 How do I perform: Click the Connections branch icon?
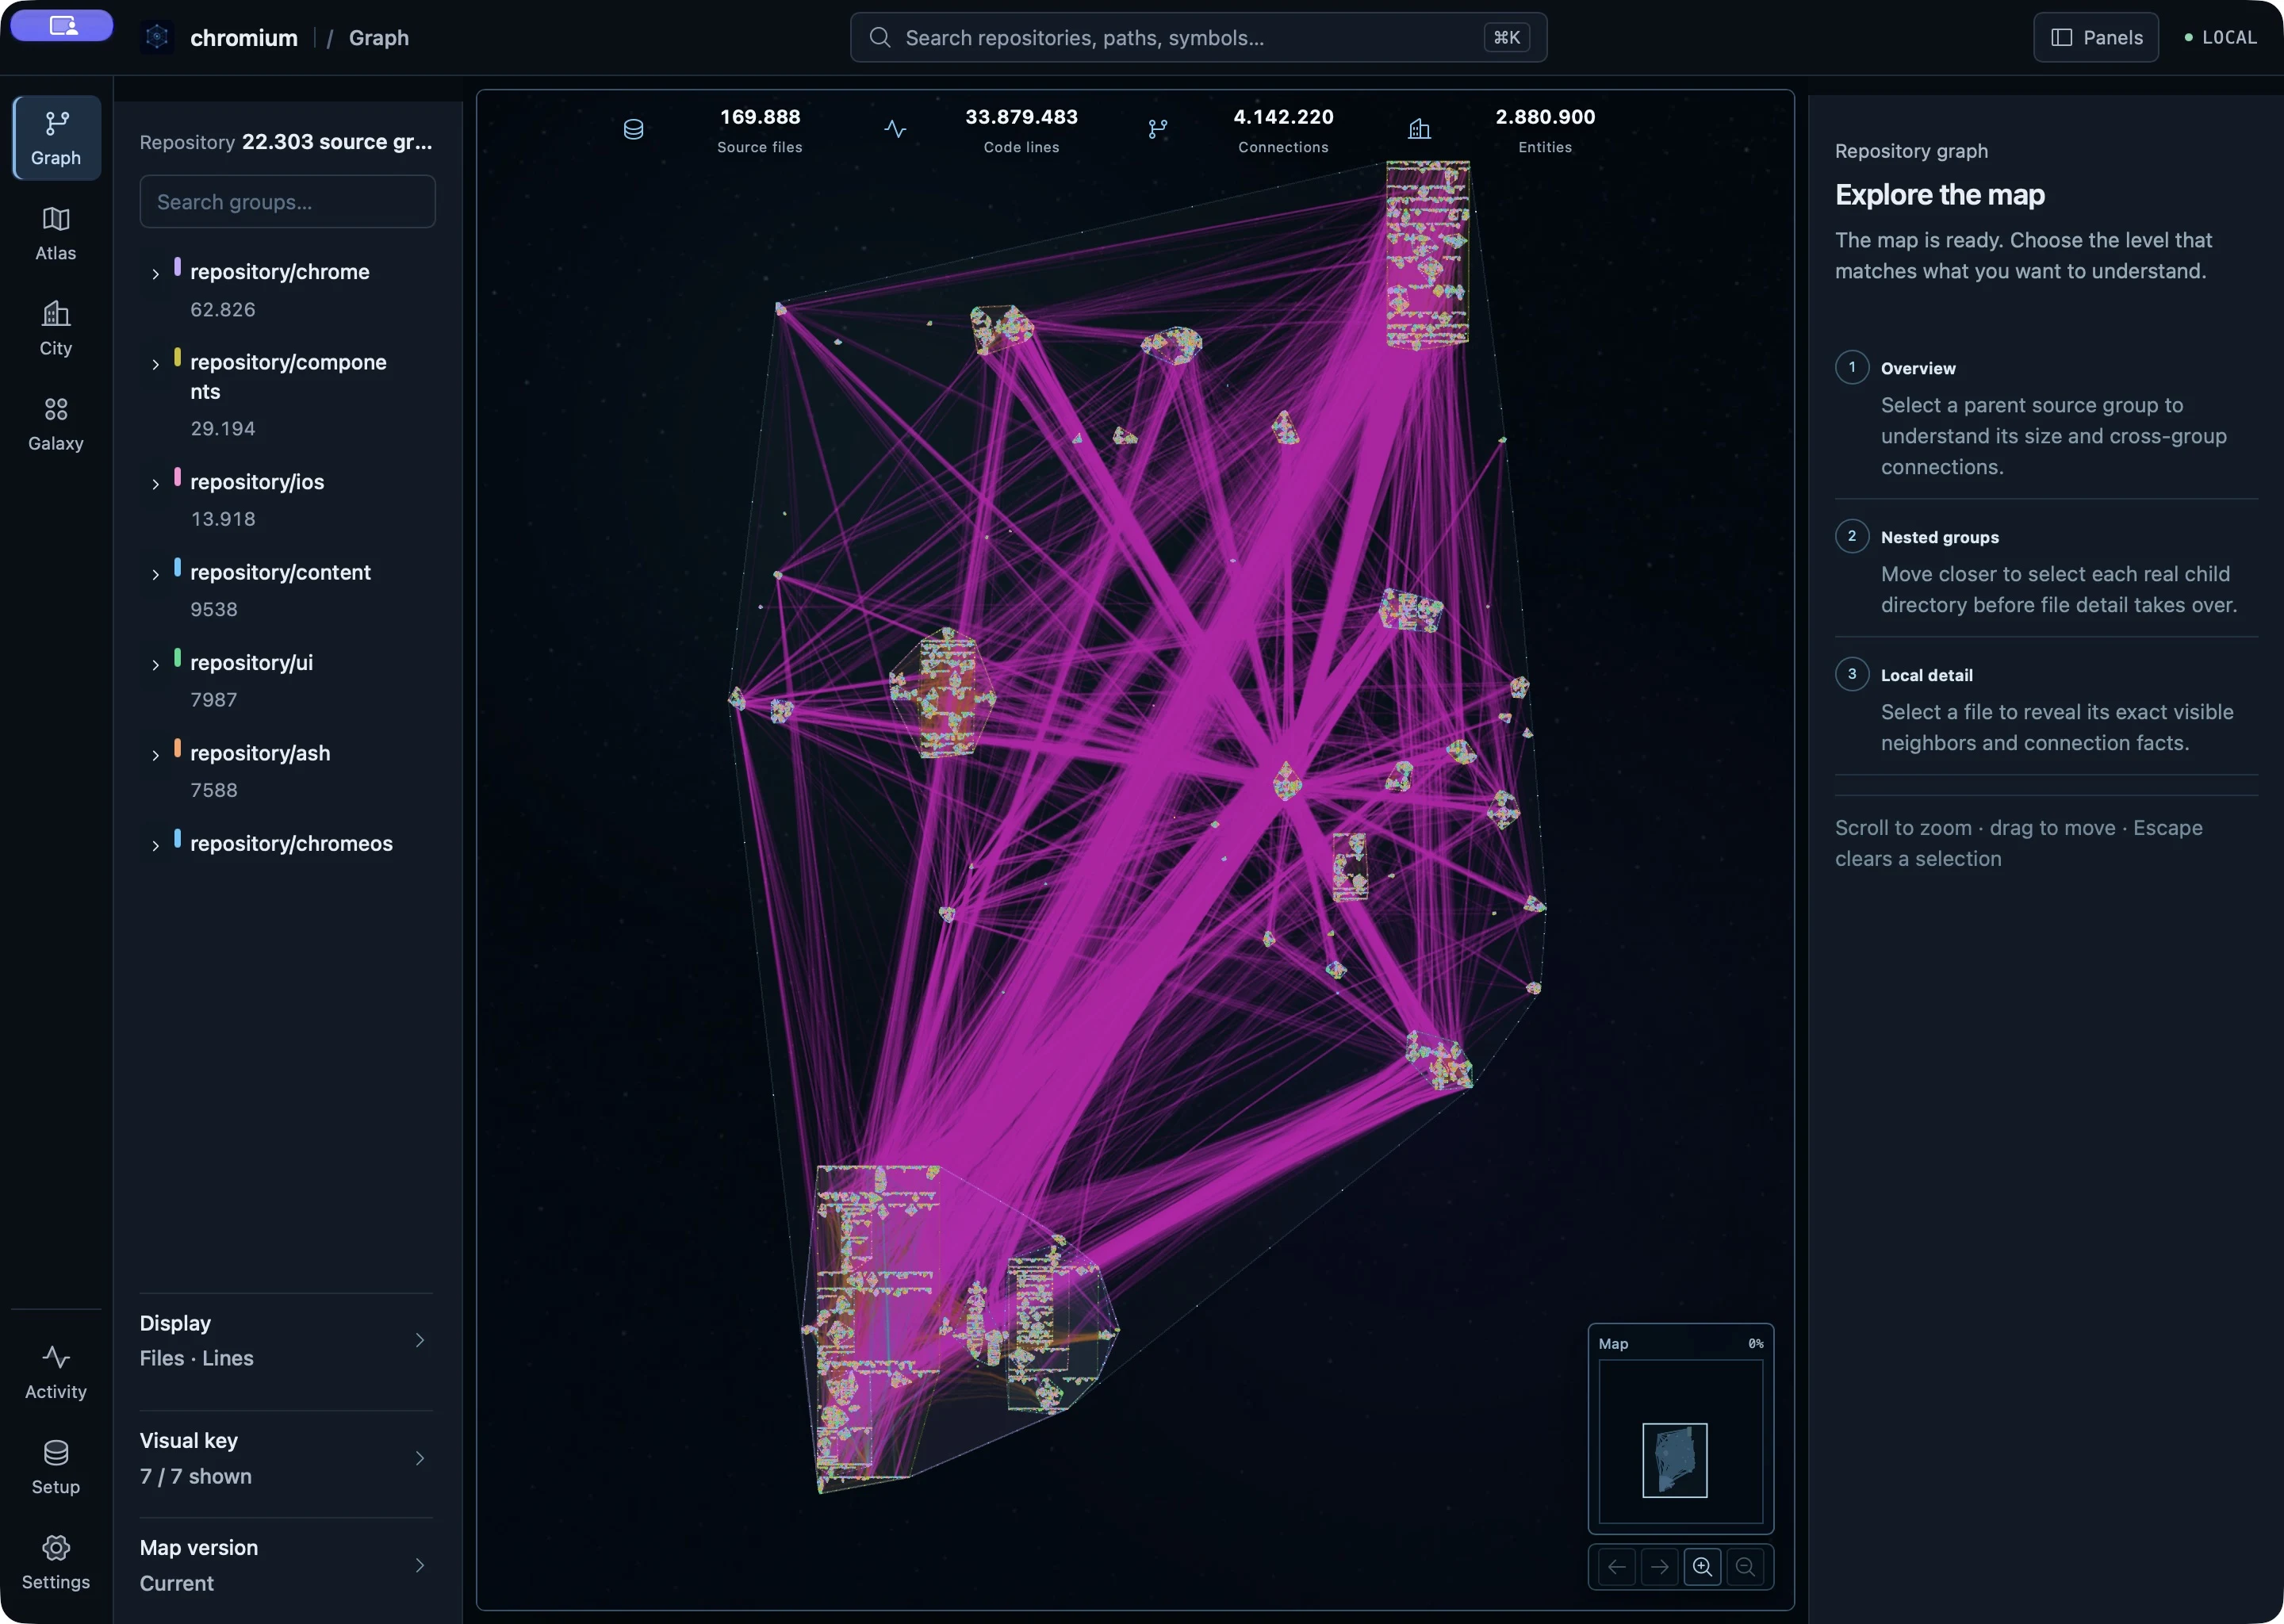[1157, 129]
